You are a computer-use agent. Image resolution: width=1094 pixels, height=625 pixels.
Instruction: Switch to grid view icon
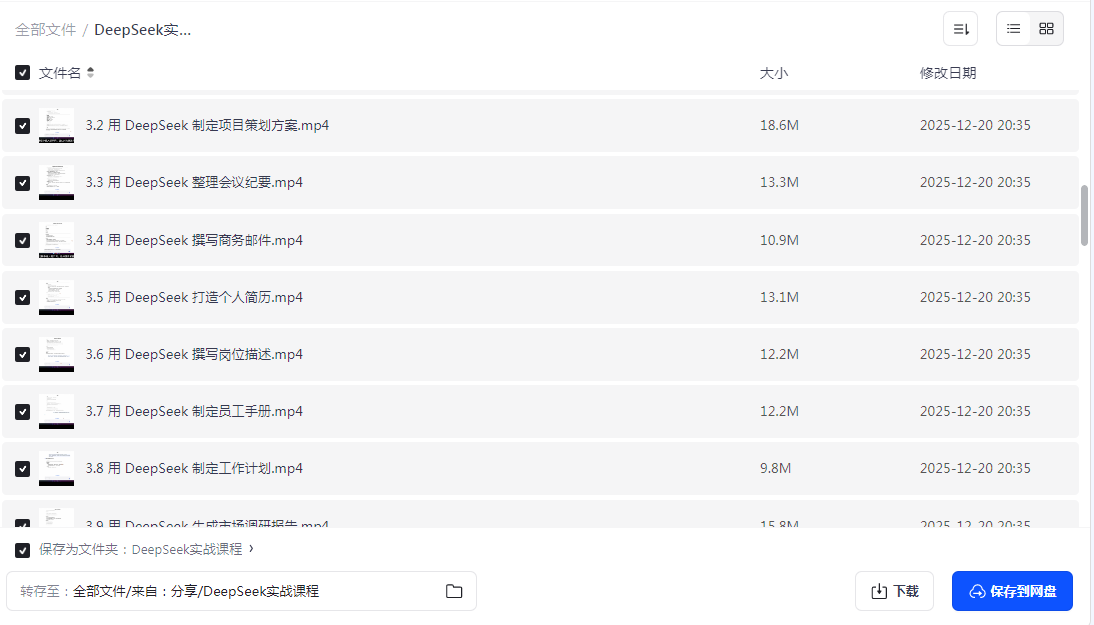[1046, 29]
